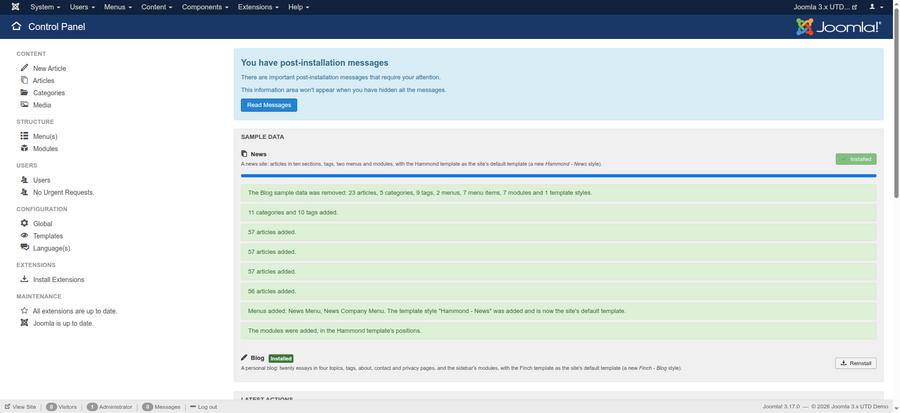Open the Help dropdown menu
The width and height of the screenshot is (900, 413).
pos(298,7)
